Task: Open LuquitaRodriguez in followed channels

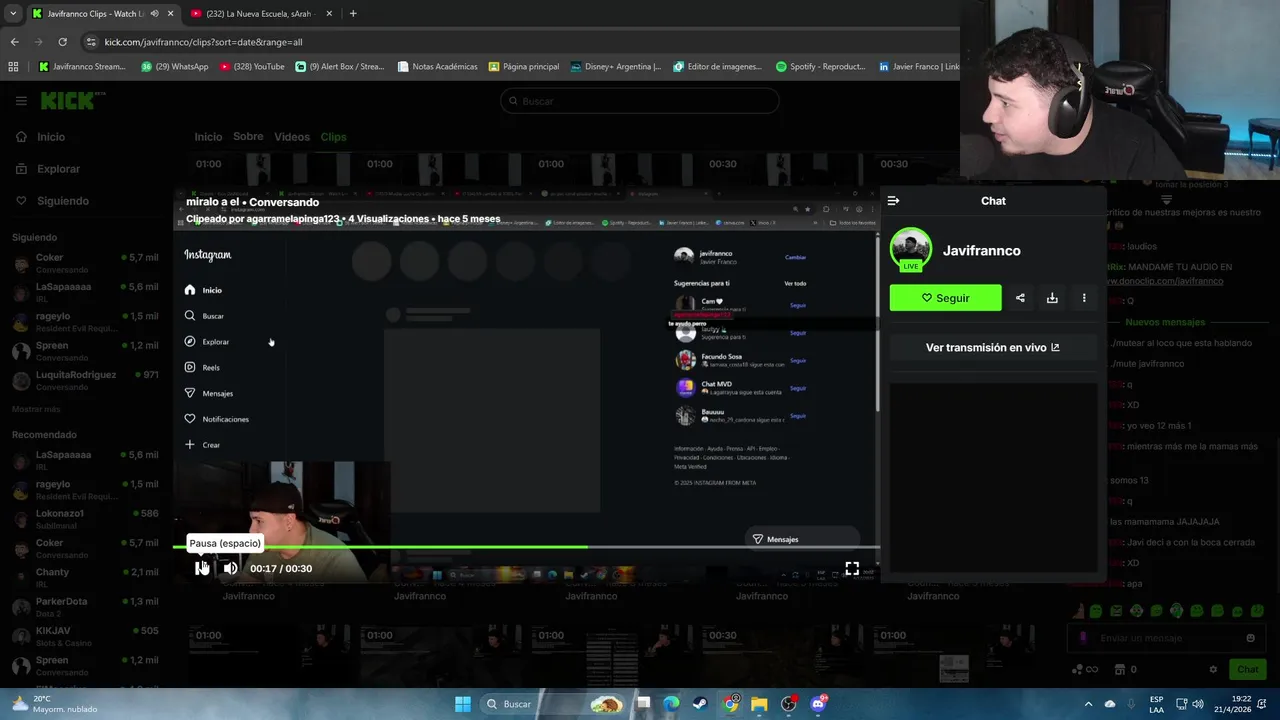Action: 85,380
